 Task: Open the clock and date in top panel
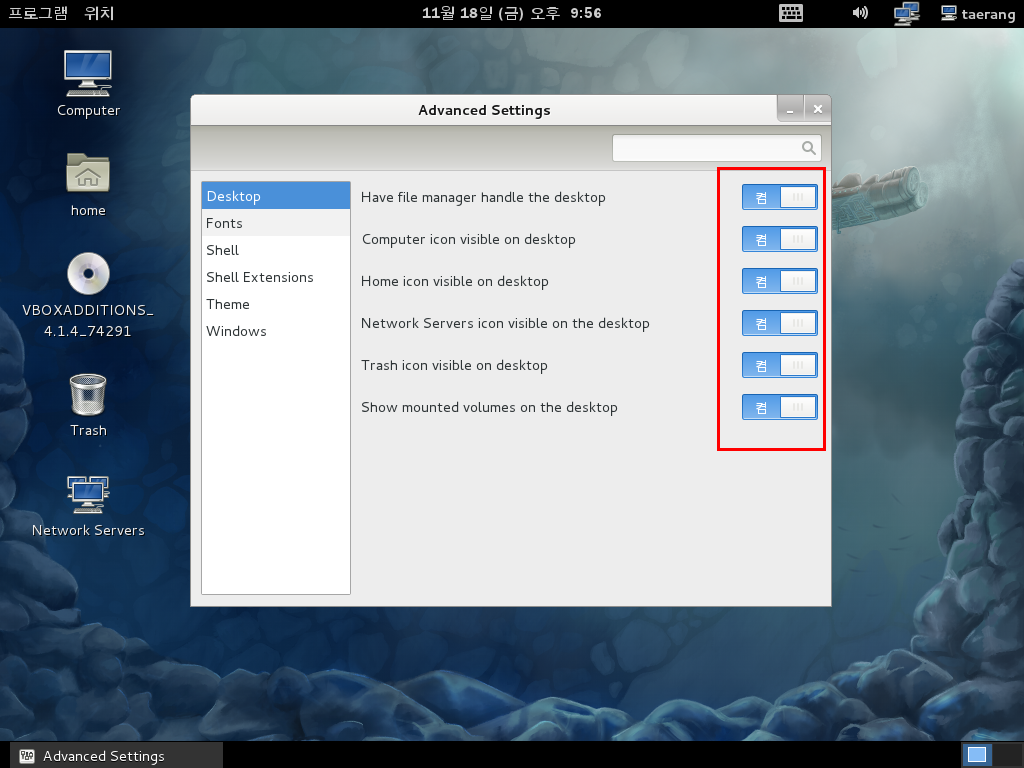511,13
